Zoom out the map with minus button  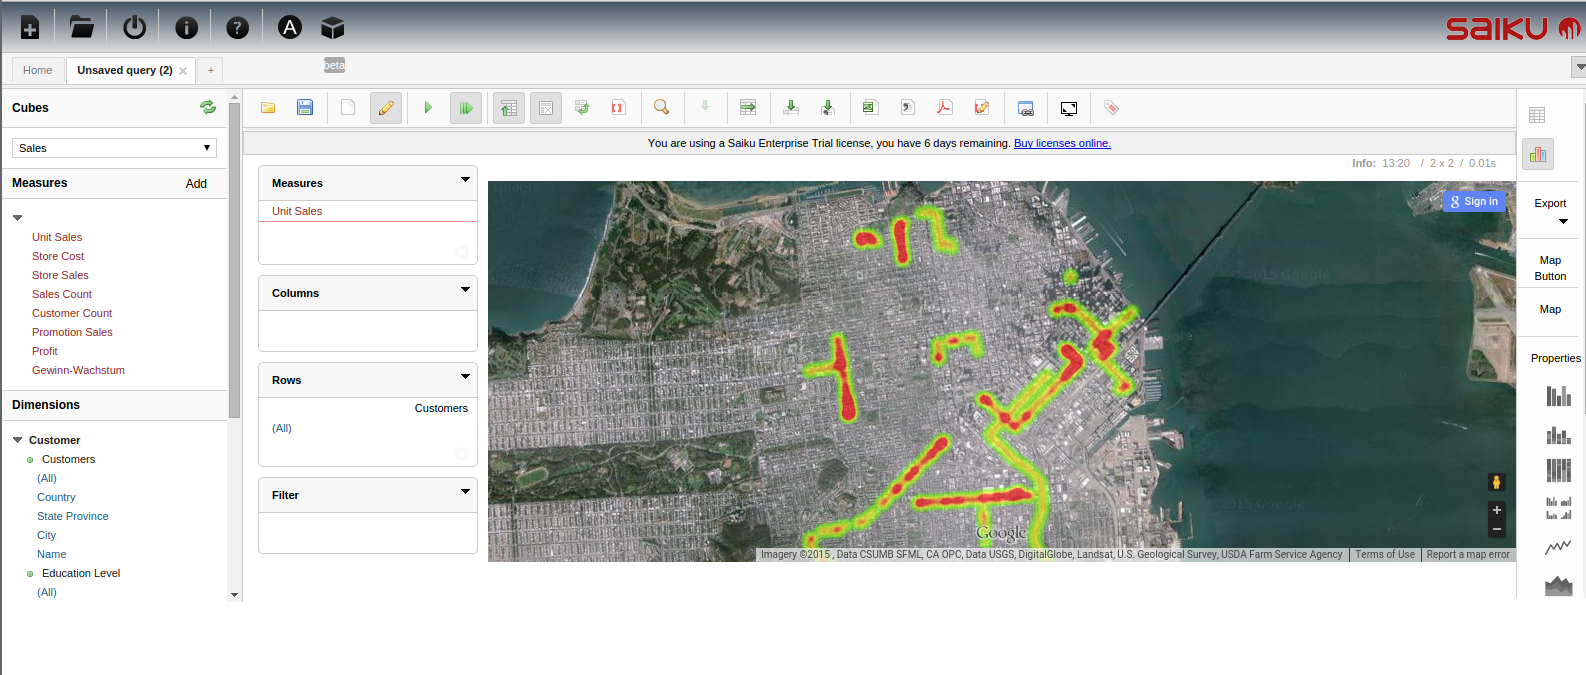pyautogui.click(x=1497, y=529)
